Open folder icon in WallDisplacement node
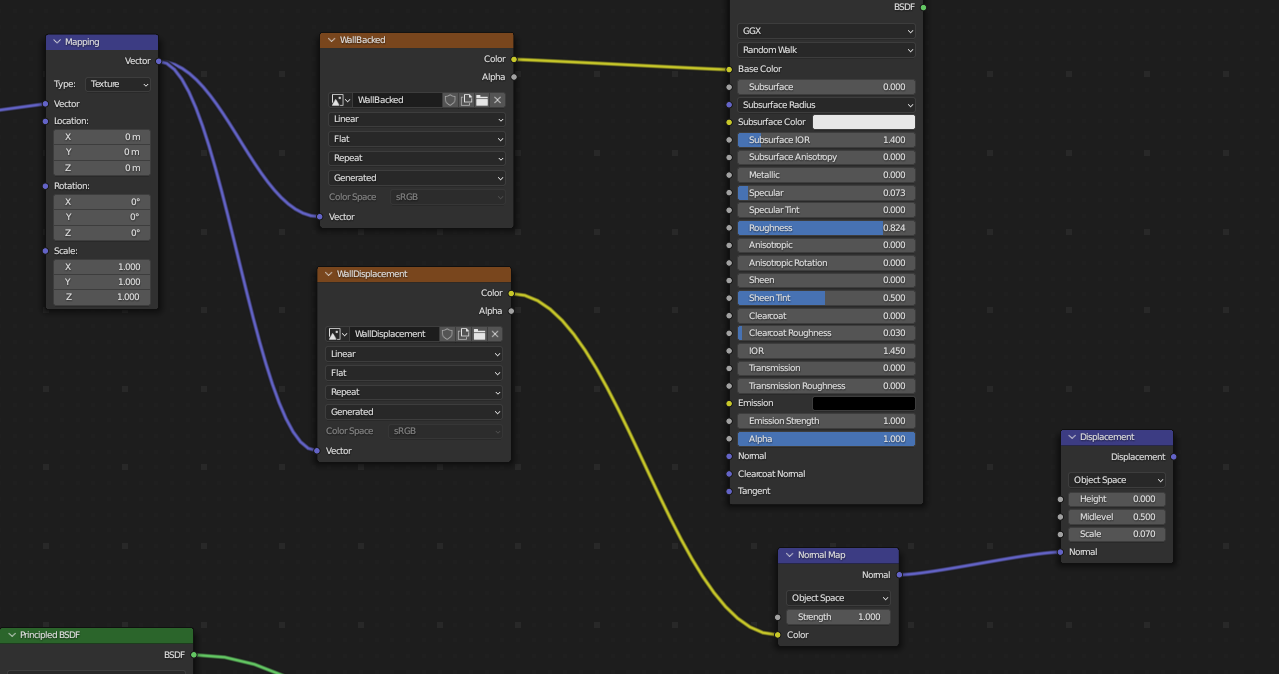Image resolution: width=1279 pixels, height=674 pixels. pos(480,334)
